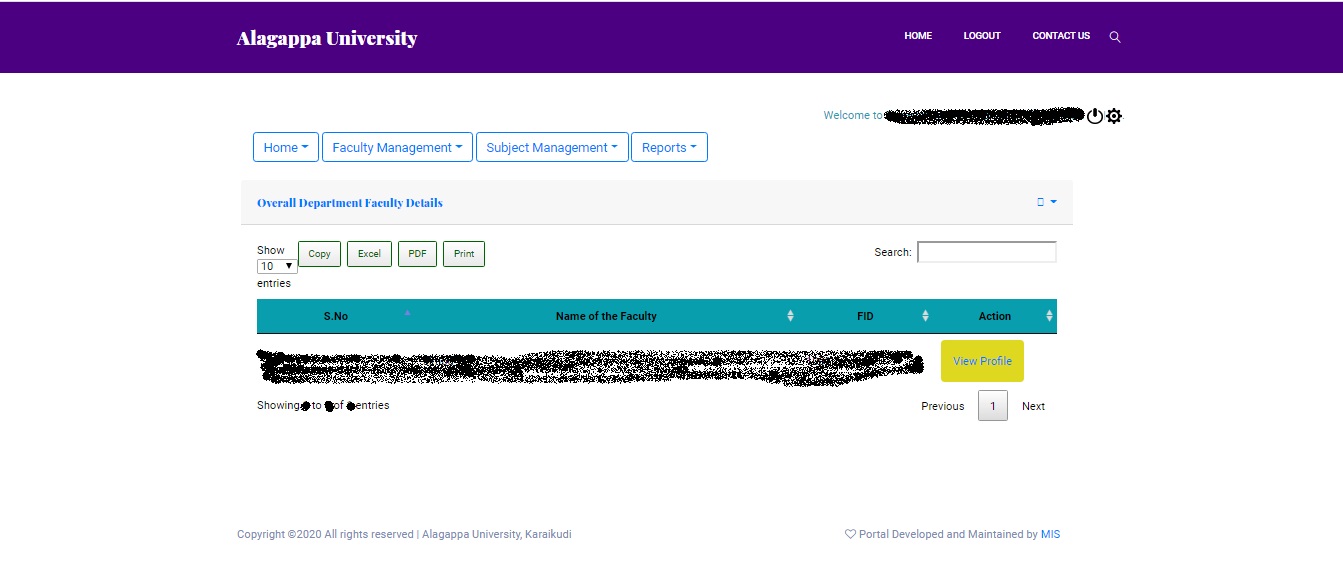
Task: Expand Faculty Management dropdown
Action: [x=397, y=147]
